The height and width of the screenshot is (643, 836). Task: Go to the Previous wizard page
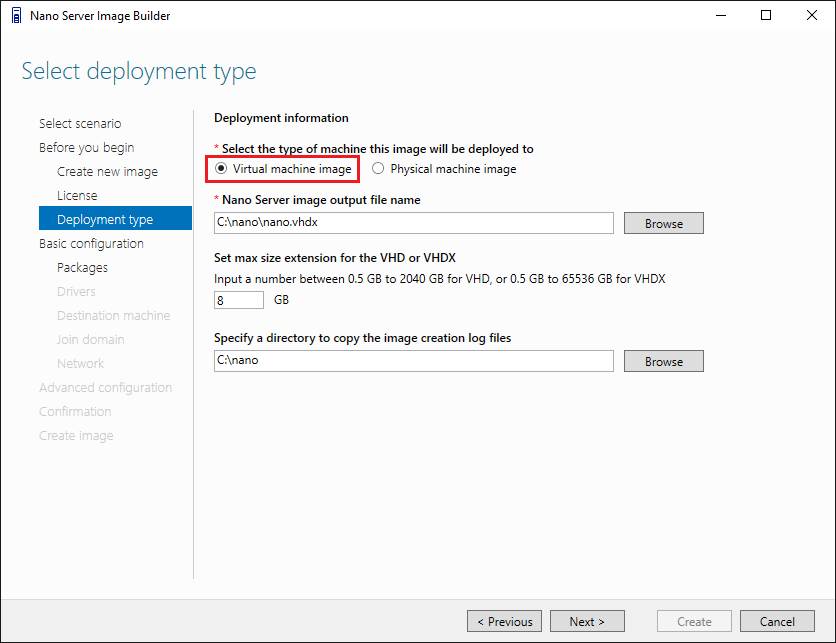504,622
